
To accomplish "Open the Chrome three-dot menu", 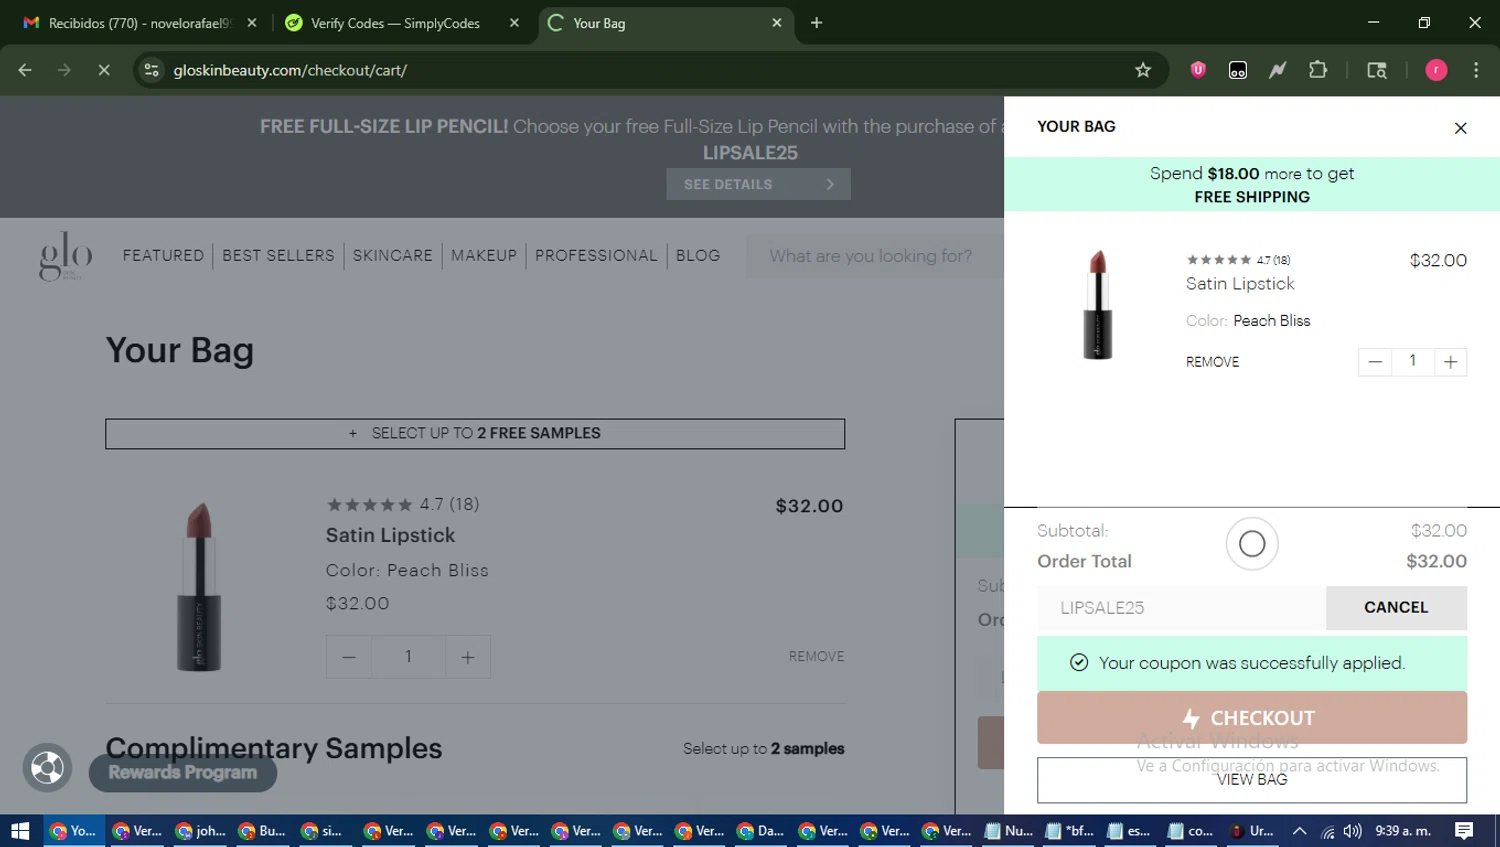I will pyautogui.click(x=1476, y=70).
